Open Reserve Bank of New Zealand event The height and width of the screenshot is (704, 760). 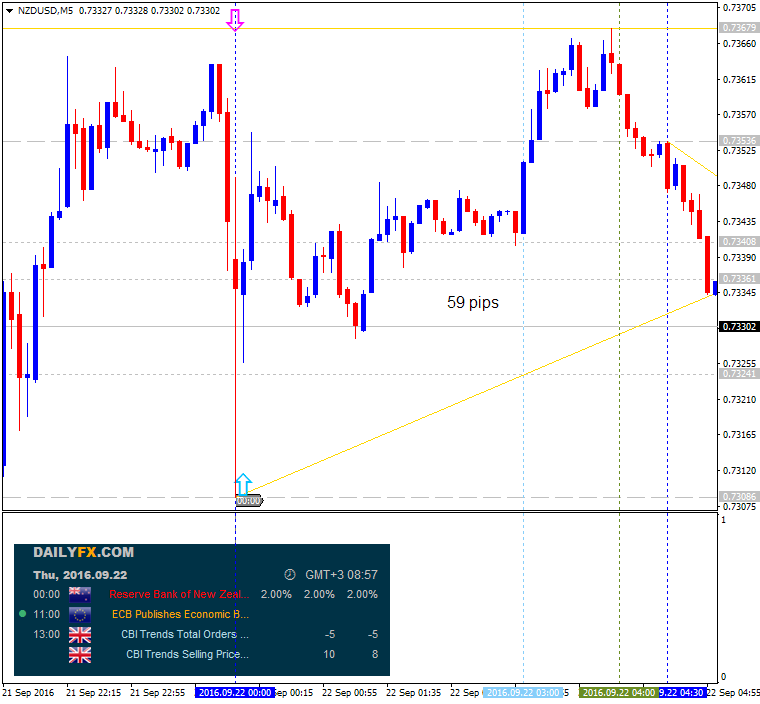coord(179,594)
